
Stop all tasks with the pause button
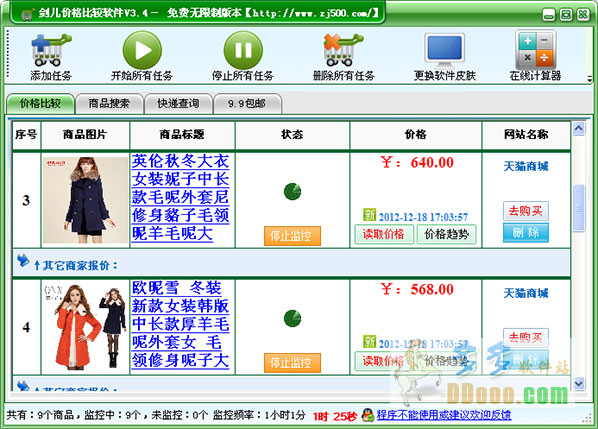(x=243, y=50)
